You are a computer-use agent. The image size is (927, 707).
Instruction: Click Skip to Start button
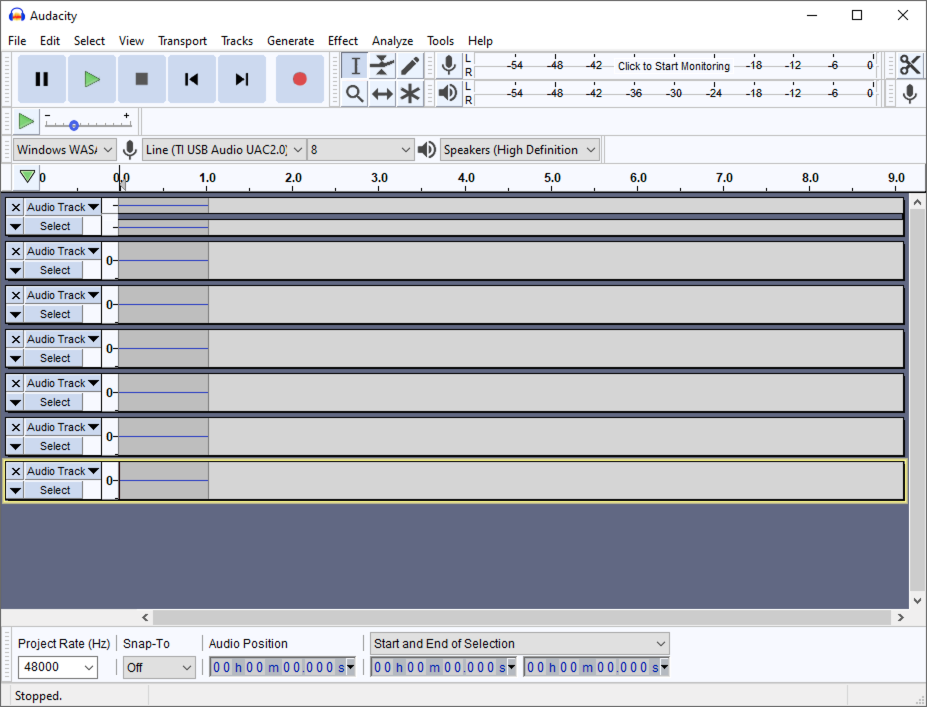(x=192, y=79)
